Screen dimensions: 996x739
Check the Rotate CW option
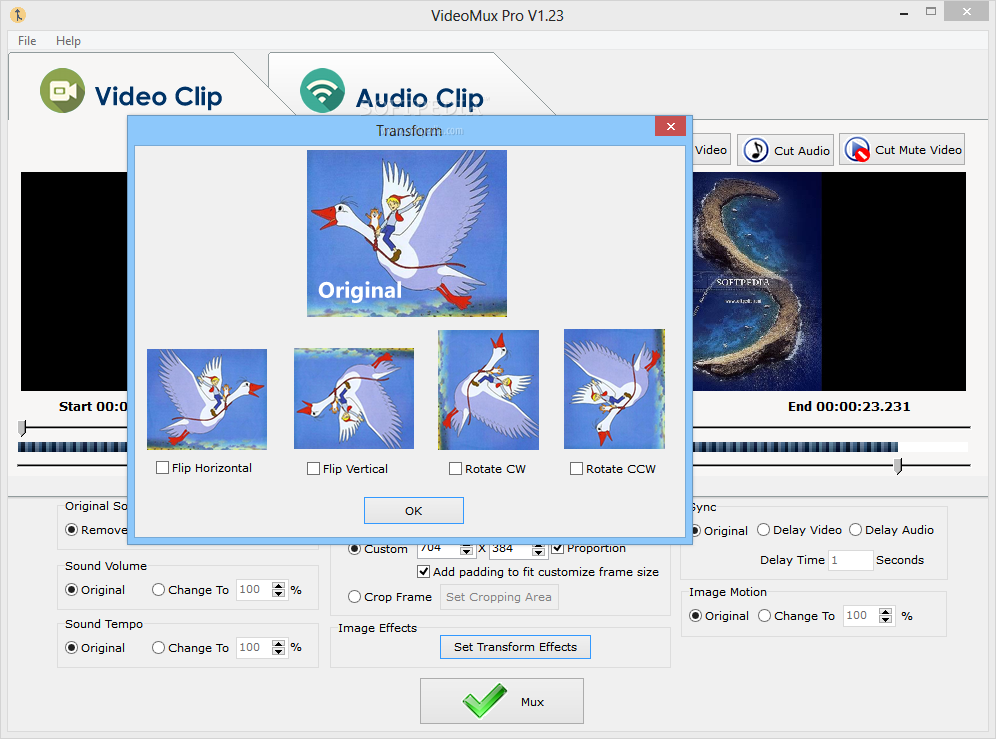click(x=455, y=468)
